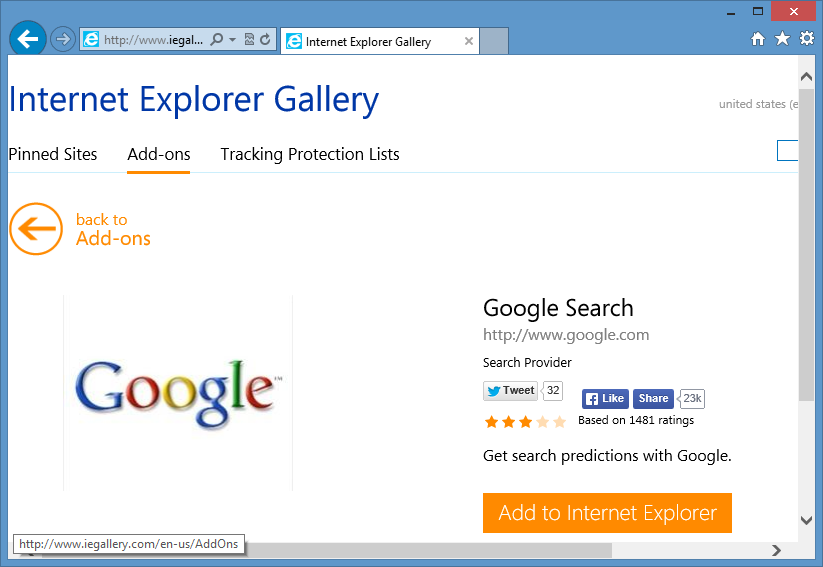The height and width of the screenshot is (567, 823).
Task: Click the vertical scrollbar down arrow
Action: tap(806, 520)
